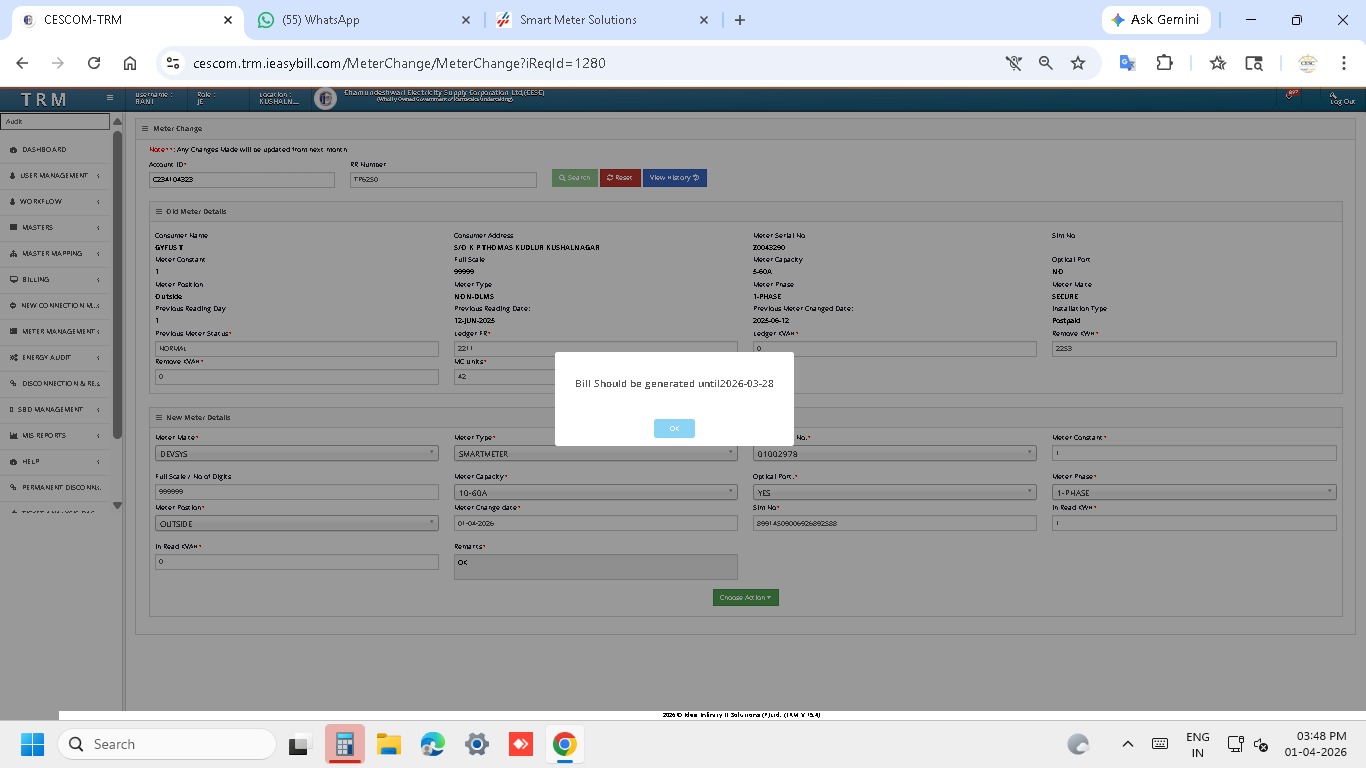
Task: Click the green Search button
Action: click(x=574, y=178)
